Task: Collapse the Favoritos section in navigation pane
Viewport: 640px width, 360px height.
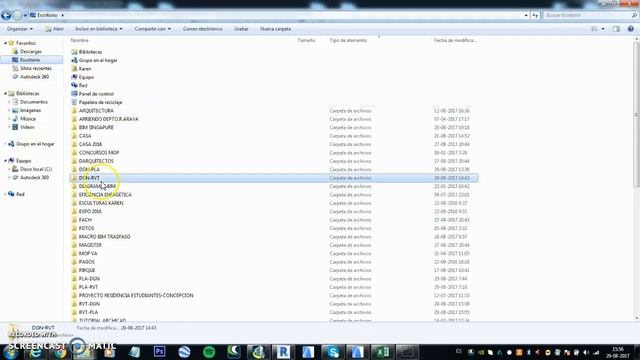Action: [5, 43]
